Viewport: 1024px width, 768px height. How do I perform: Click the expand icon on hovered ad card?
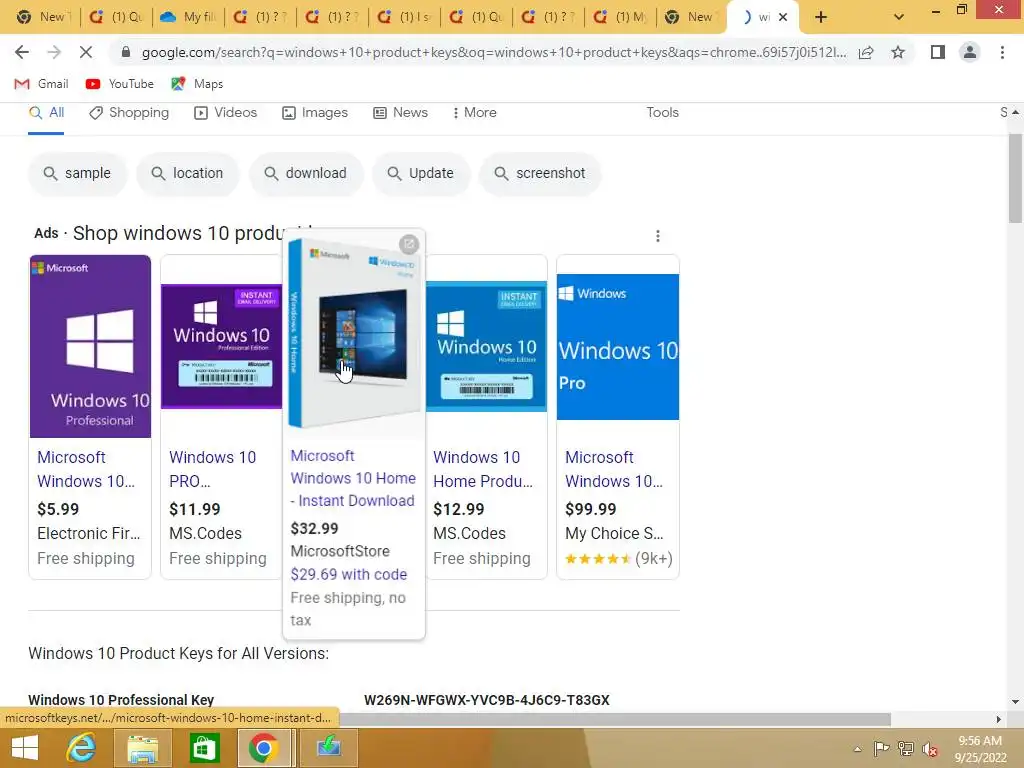409,244
